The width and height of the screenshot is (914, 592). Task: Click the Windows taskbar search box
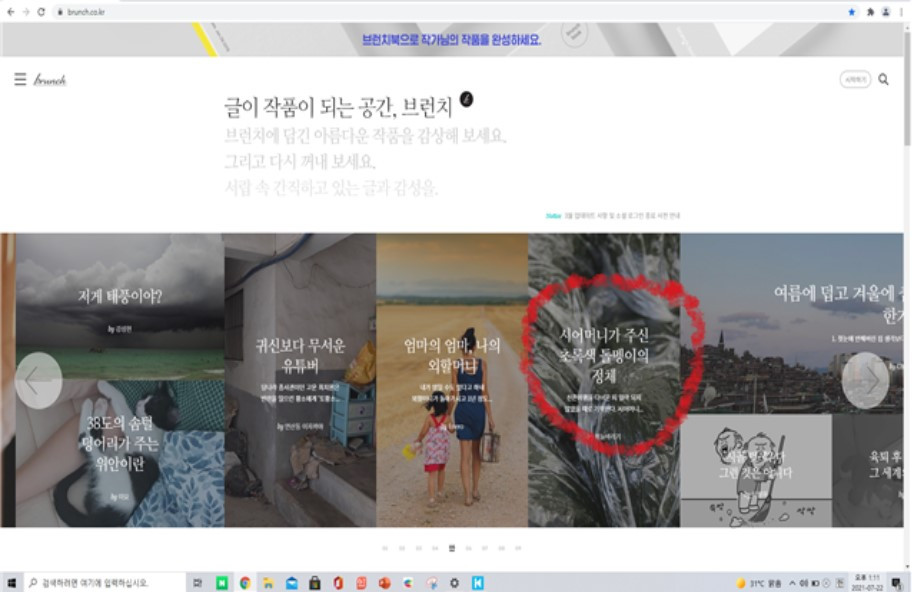click(105, 583)
